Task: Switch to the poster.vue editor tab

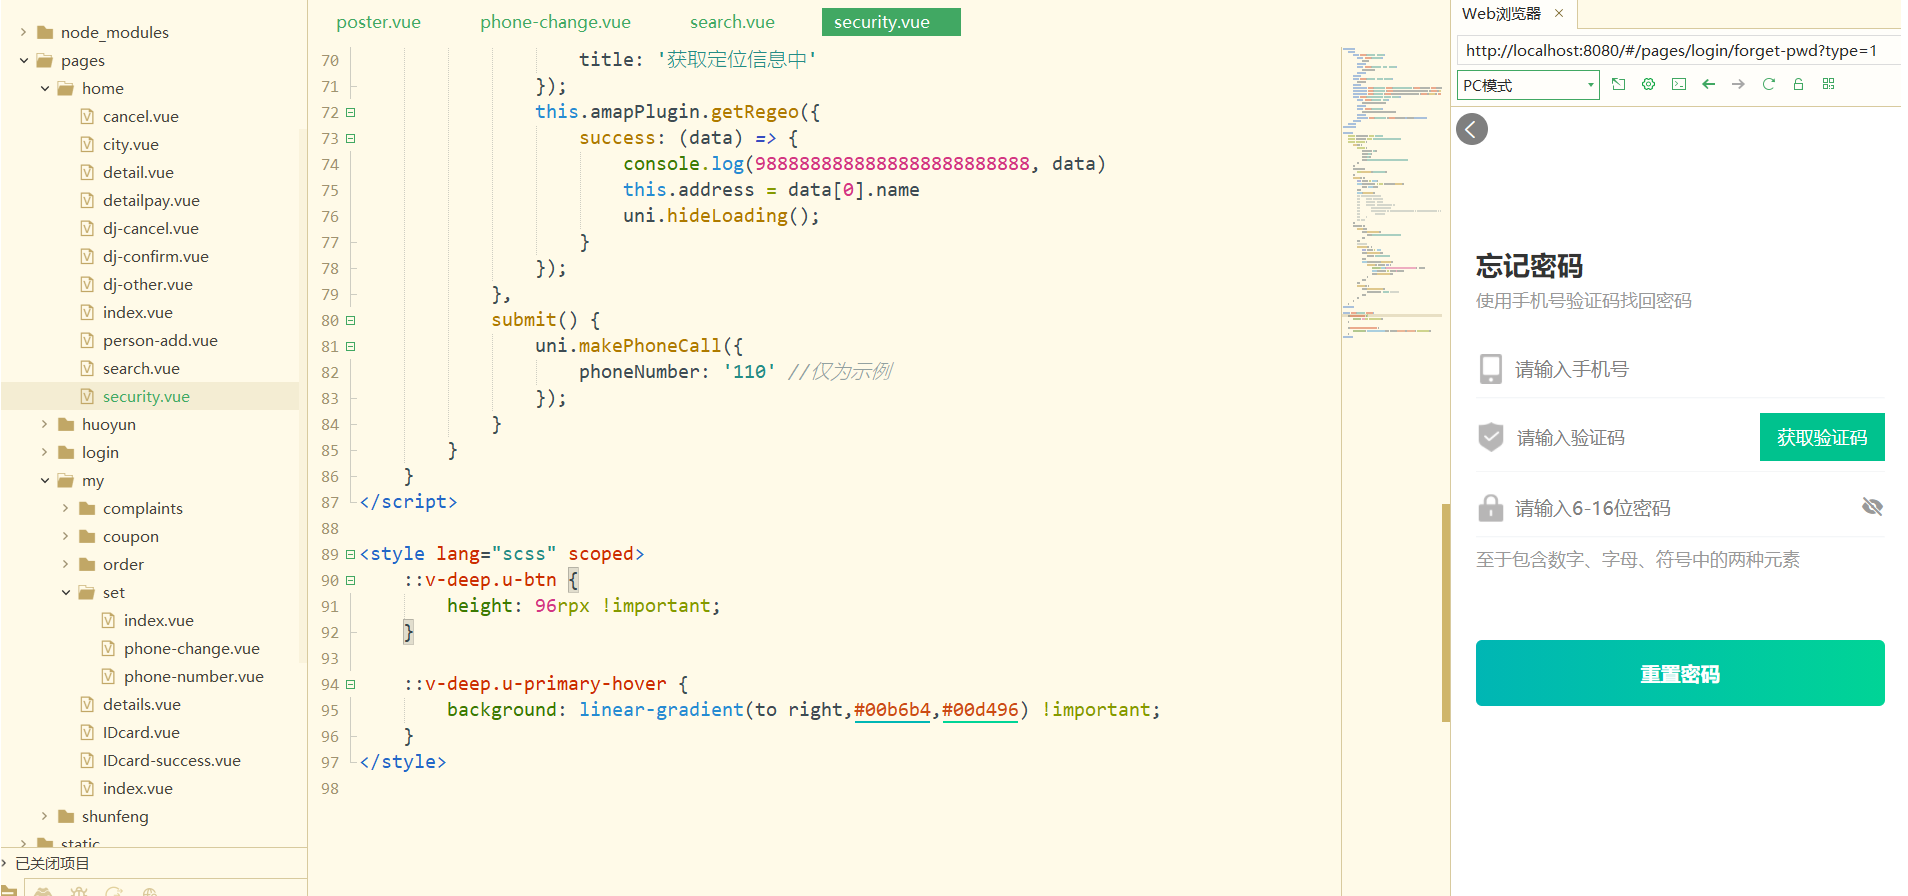Action: pos(378,22)
